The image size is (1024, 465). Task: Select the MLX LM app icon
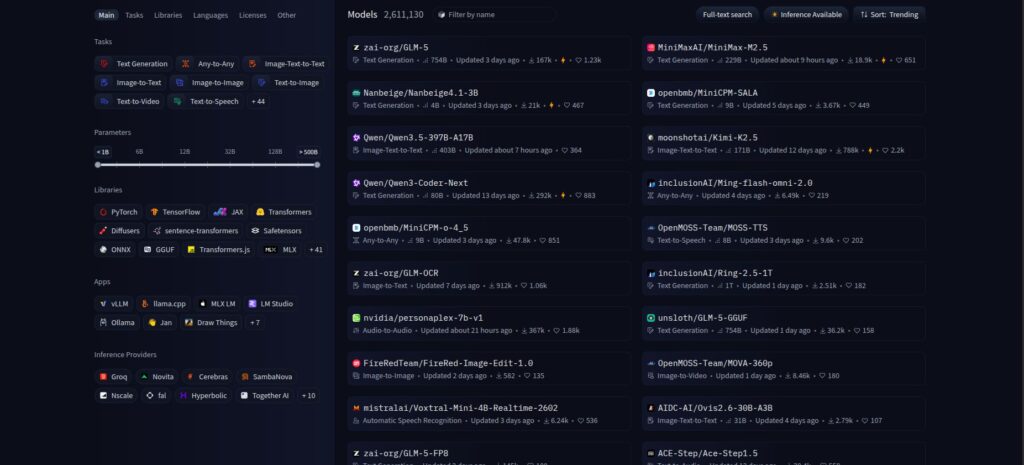coord(202,304)
